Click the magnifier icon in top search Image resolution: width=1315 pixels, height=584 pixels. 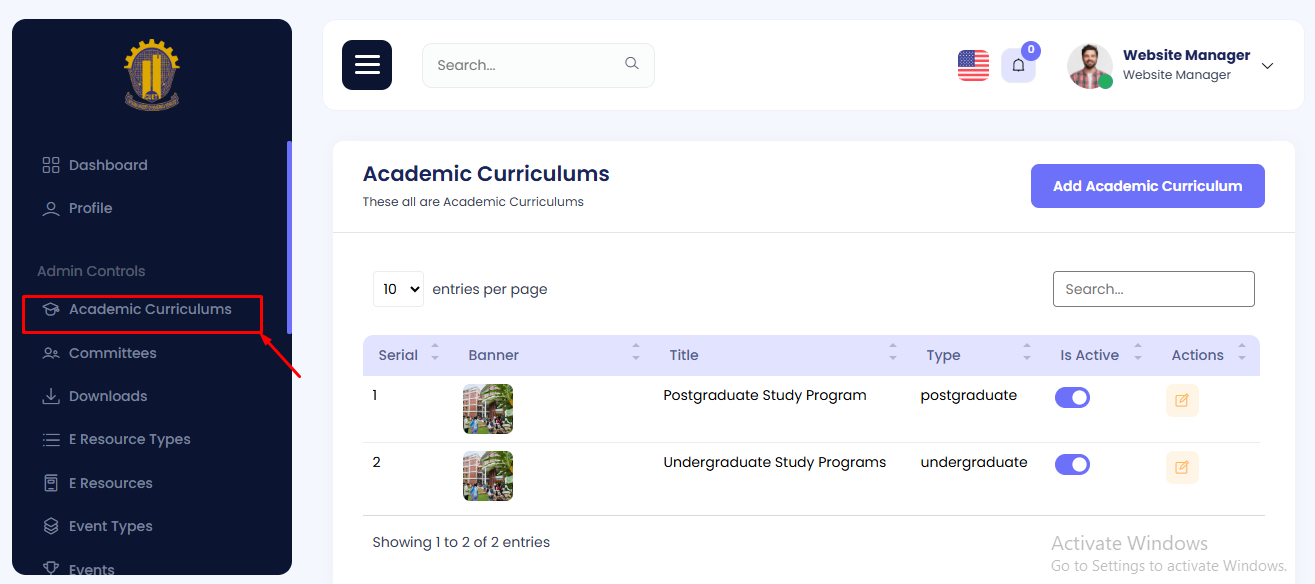[631, 64]
